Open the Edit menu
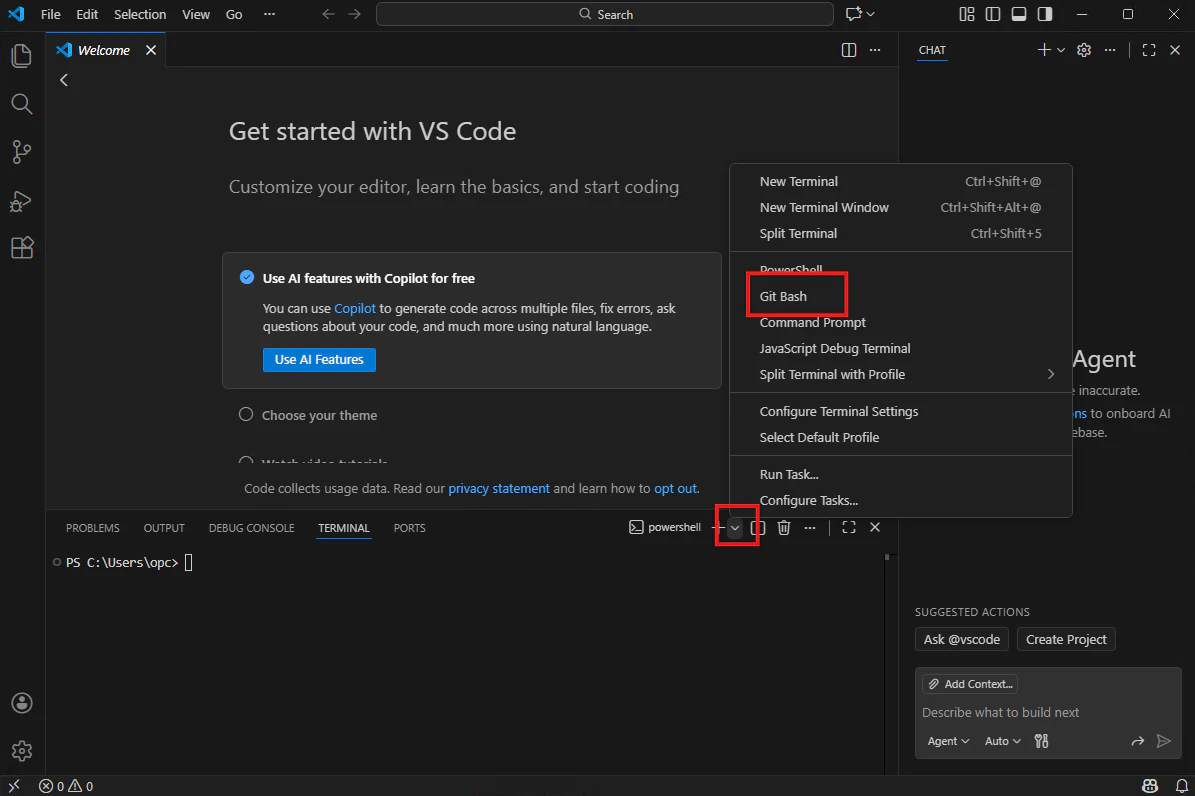 (87, 14)
